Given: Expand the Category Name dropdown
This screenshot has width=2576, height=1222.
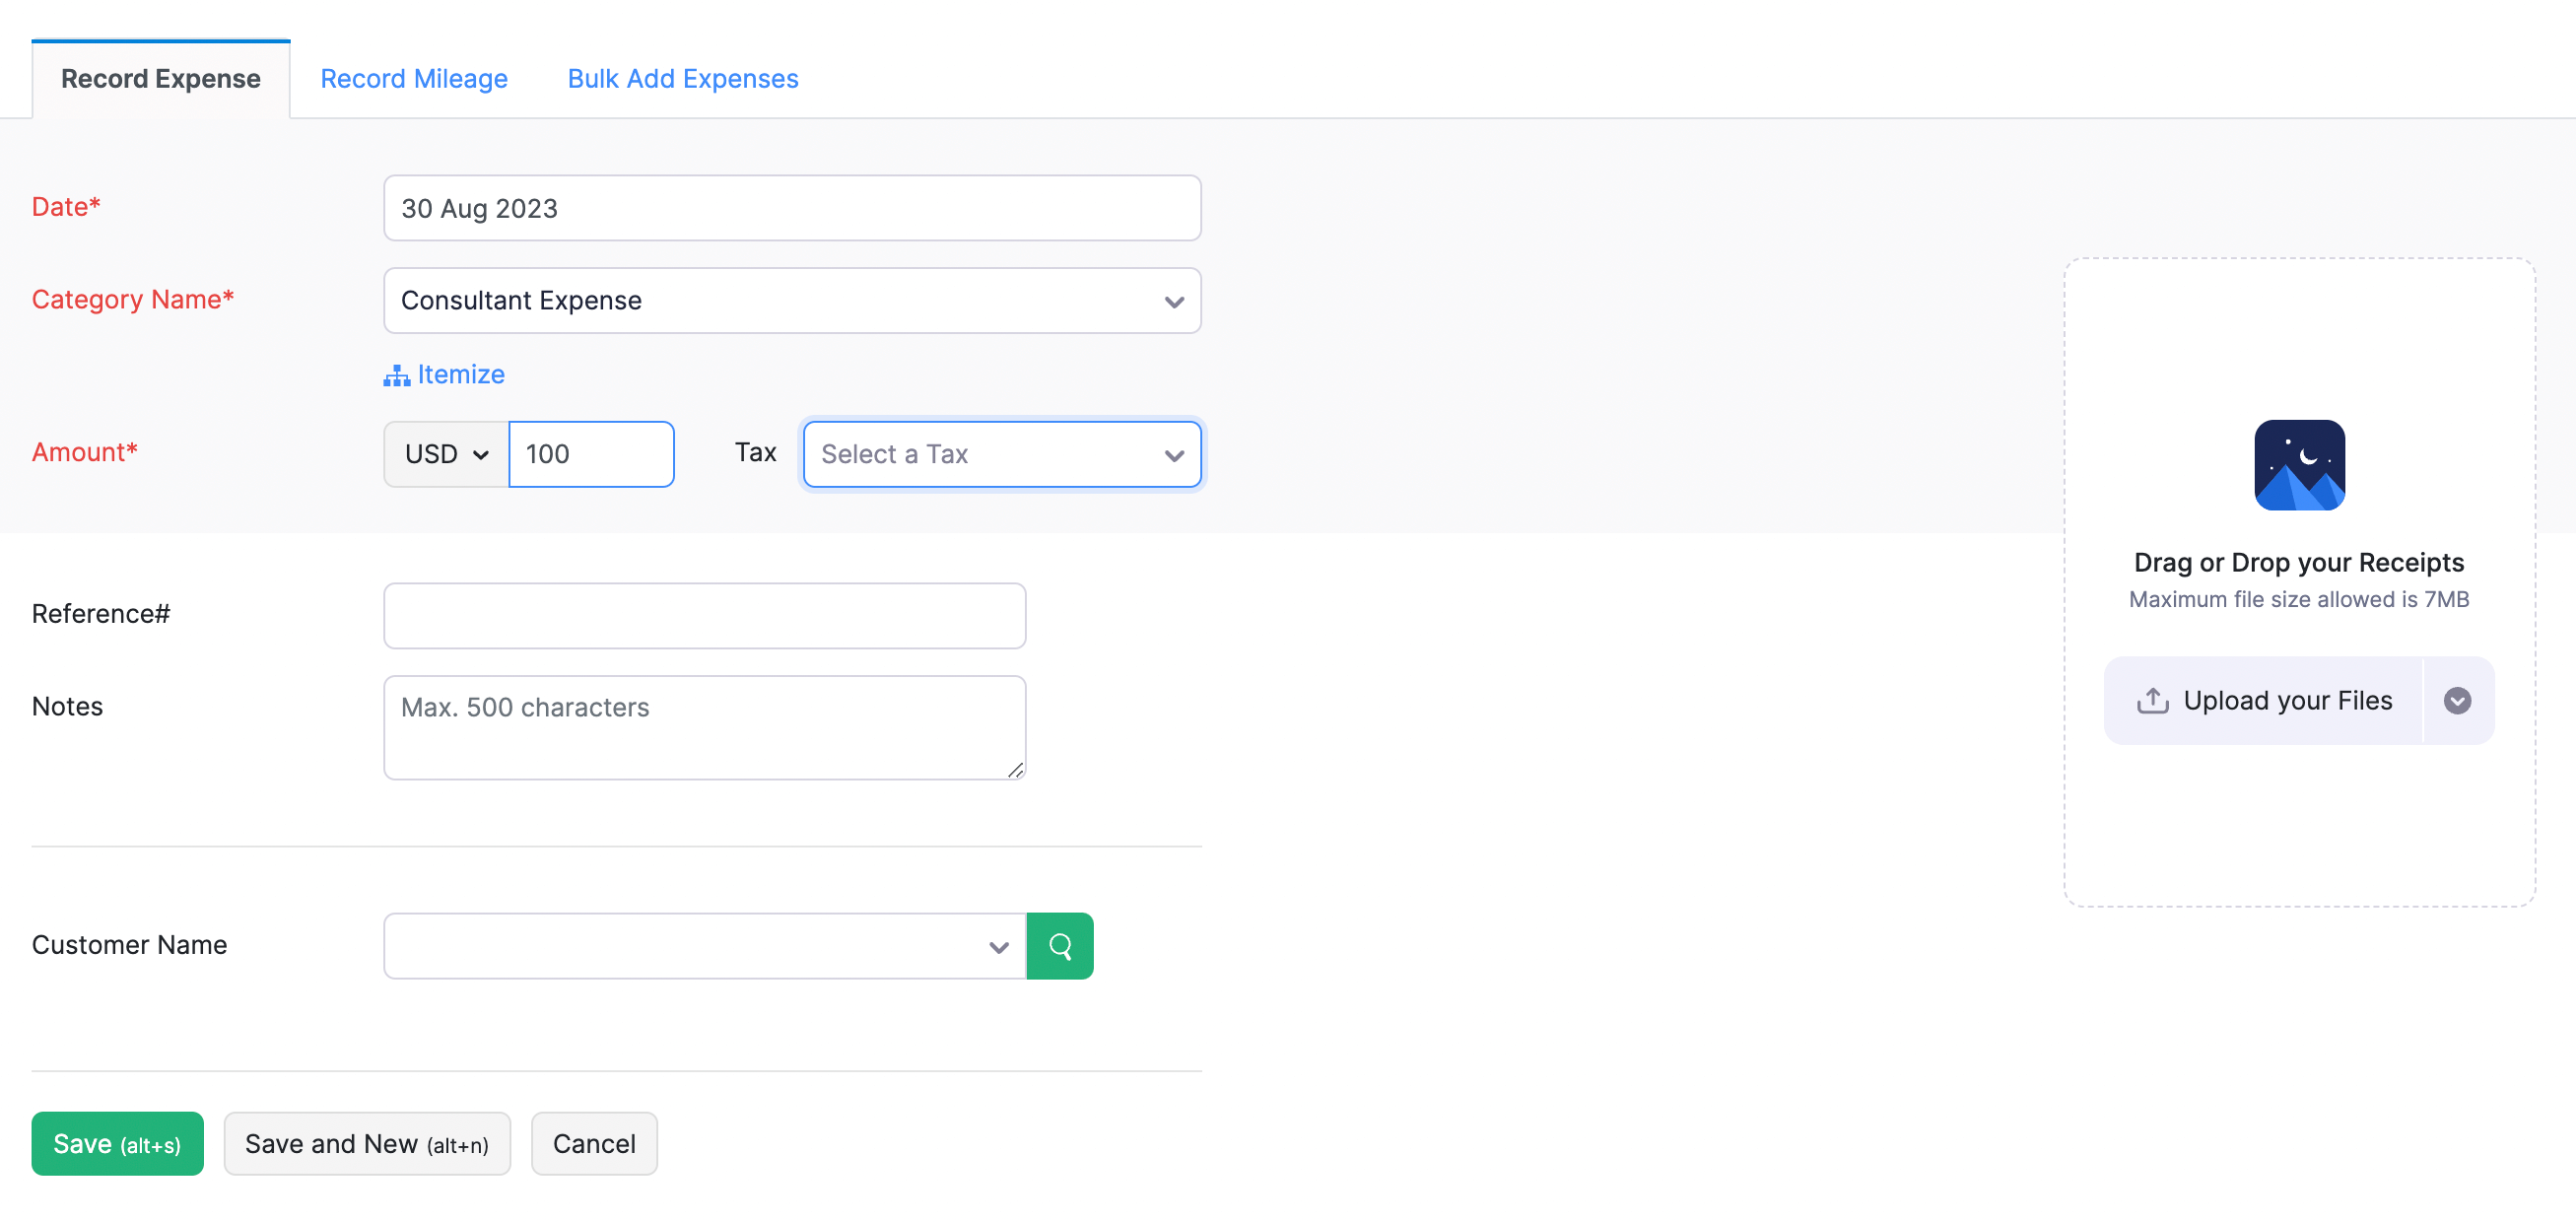Looking at the screenshot, I should pyautogui.click(x=1174, y=301).
